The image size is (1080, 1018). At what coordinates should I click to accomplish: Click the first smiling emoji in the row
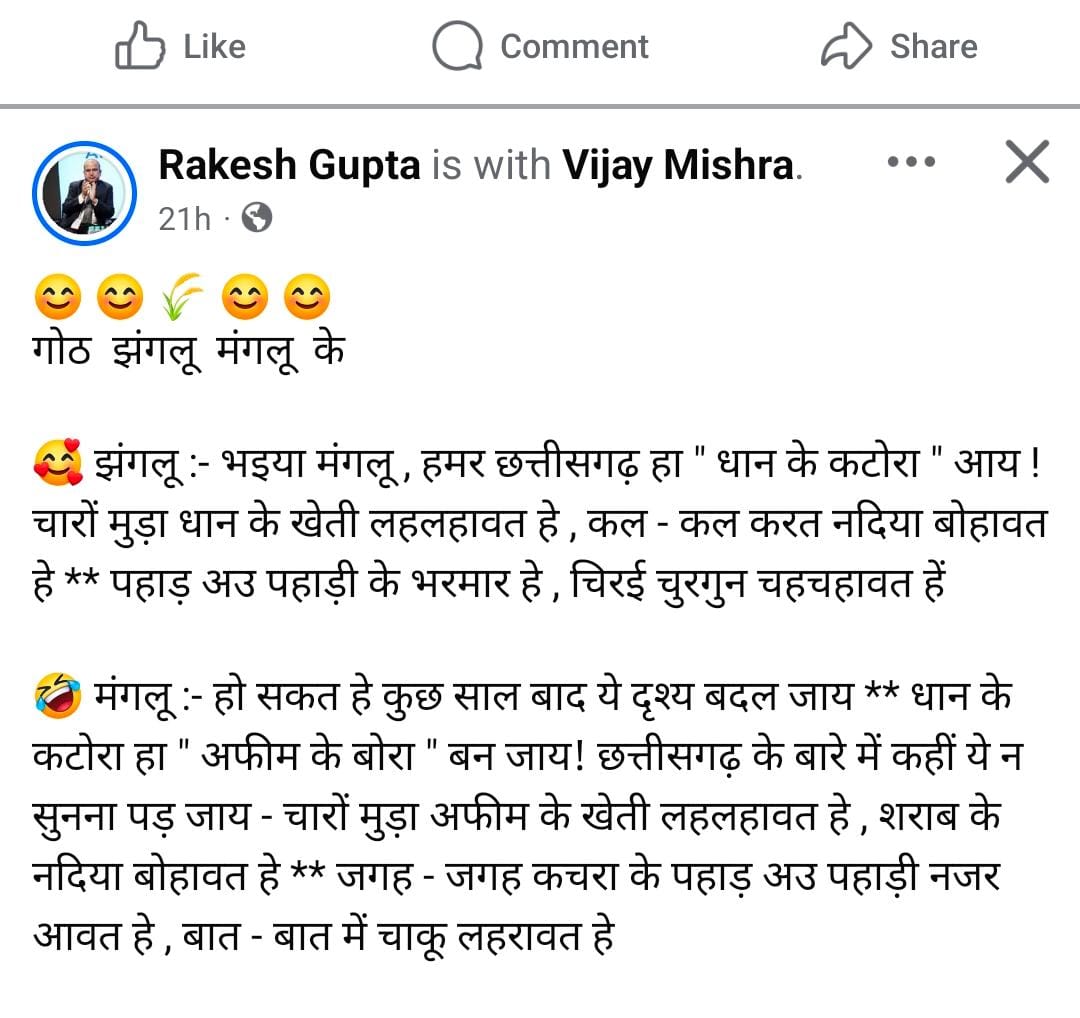(x=57, y=298)
